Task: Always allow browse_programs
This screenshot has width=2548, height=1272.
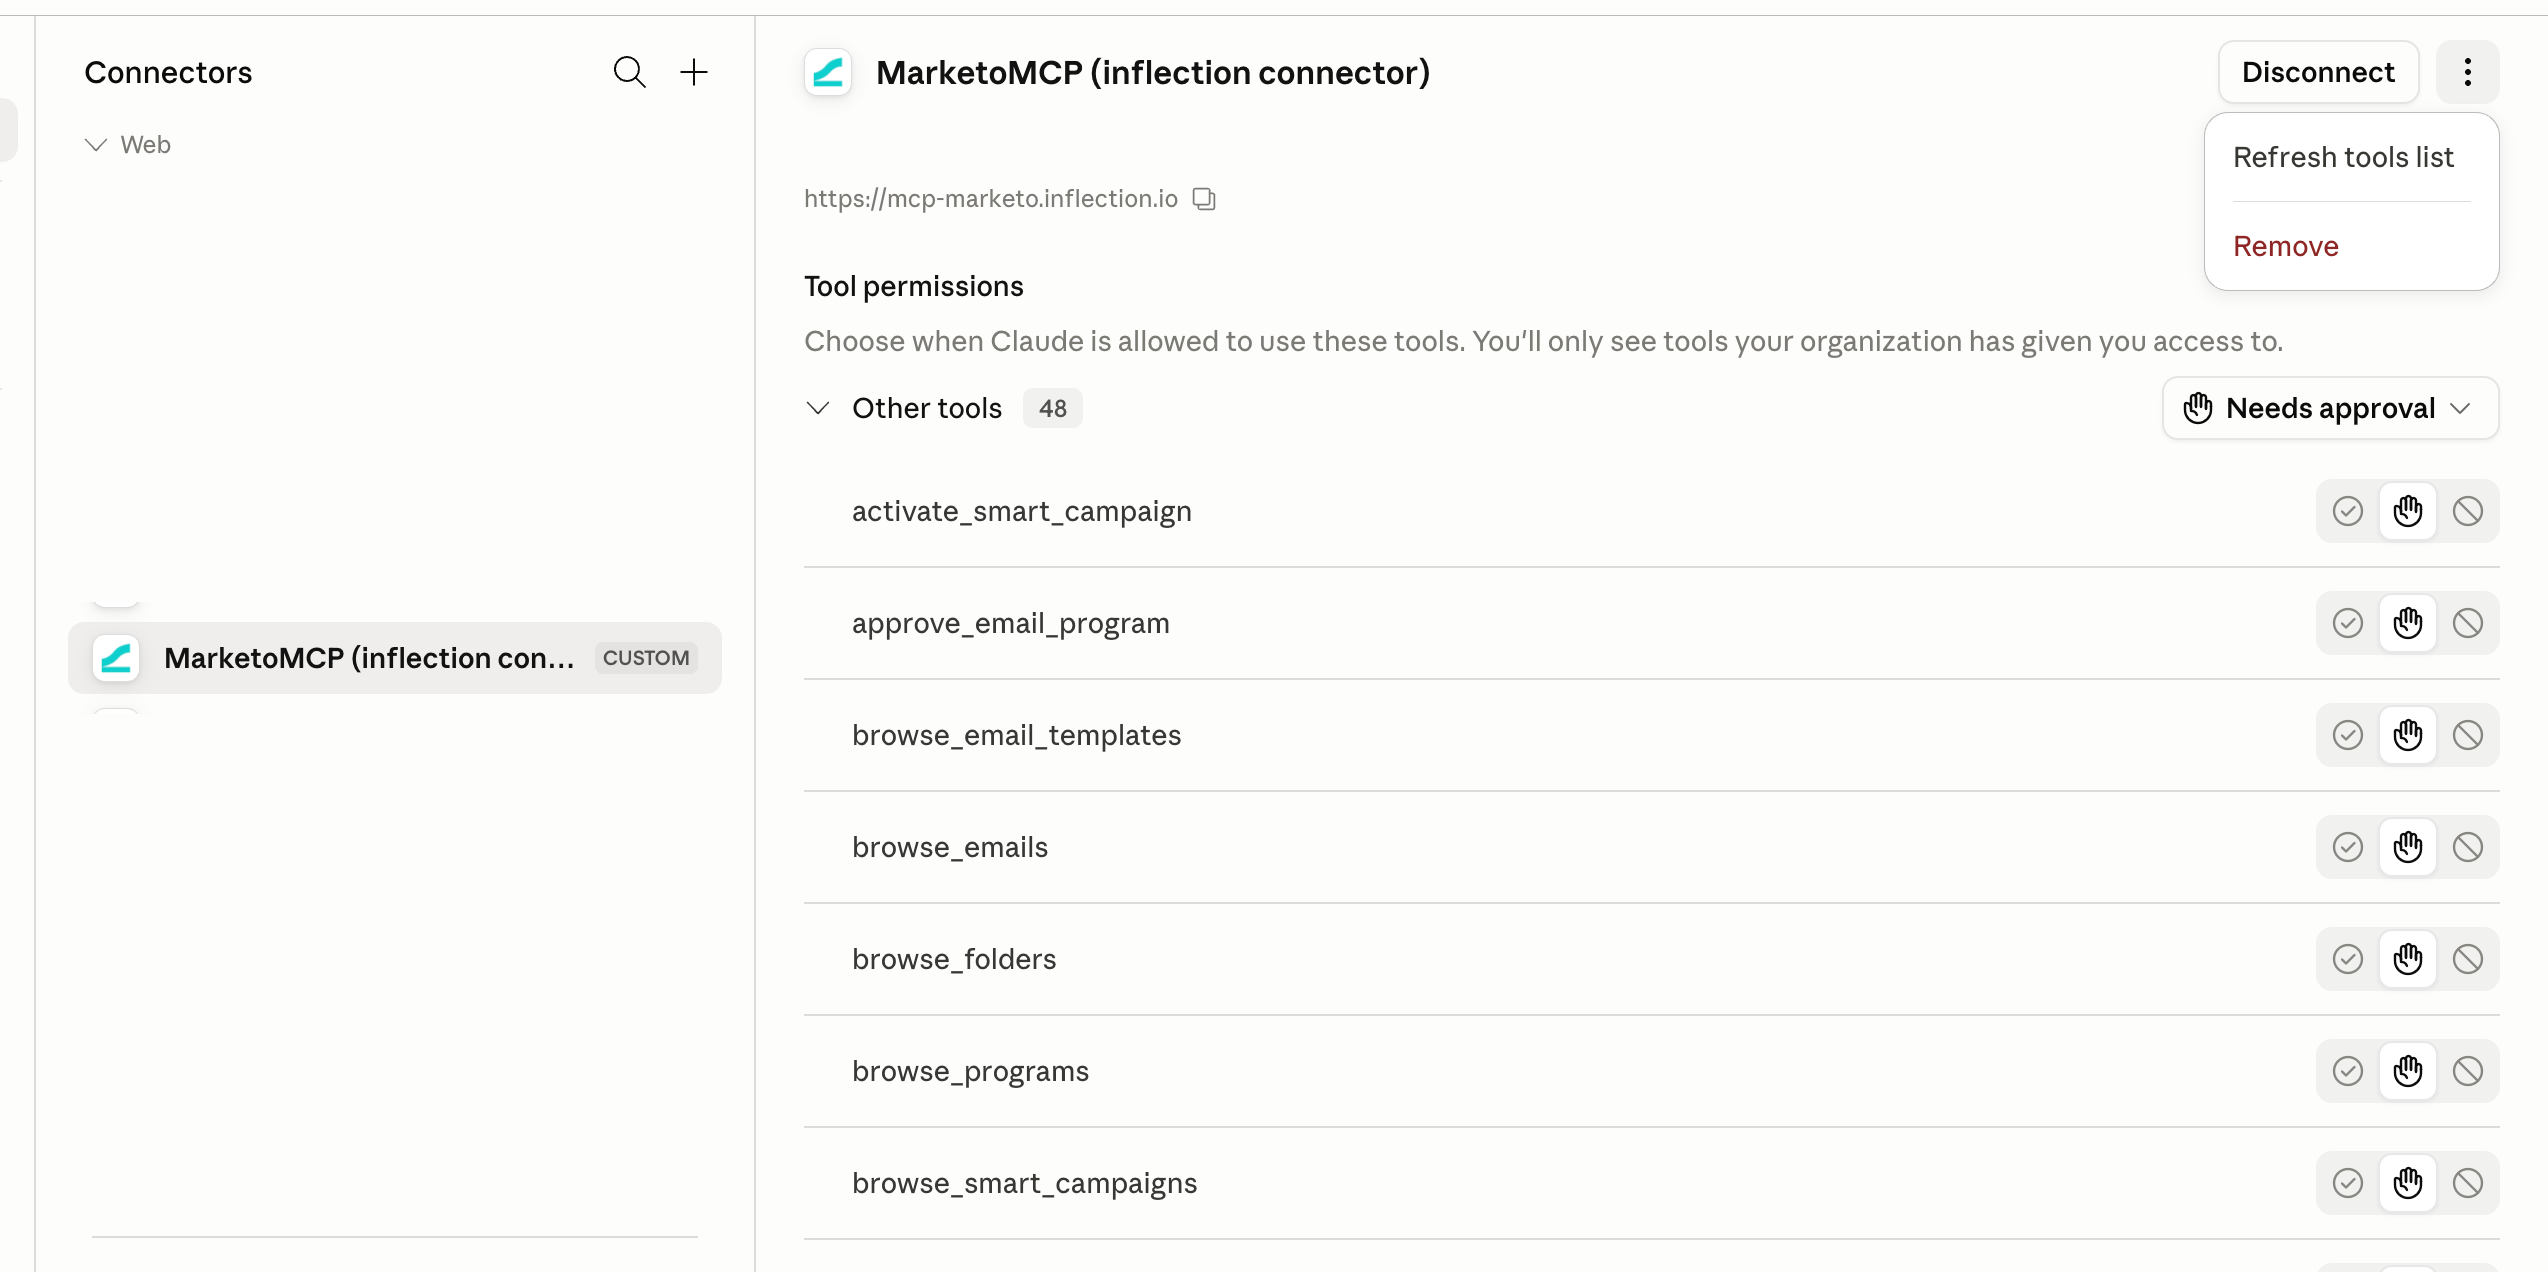Action: tap(2347, 1071)
